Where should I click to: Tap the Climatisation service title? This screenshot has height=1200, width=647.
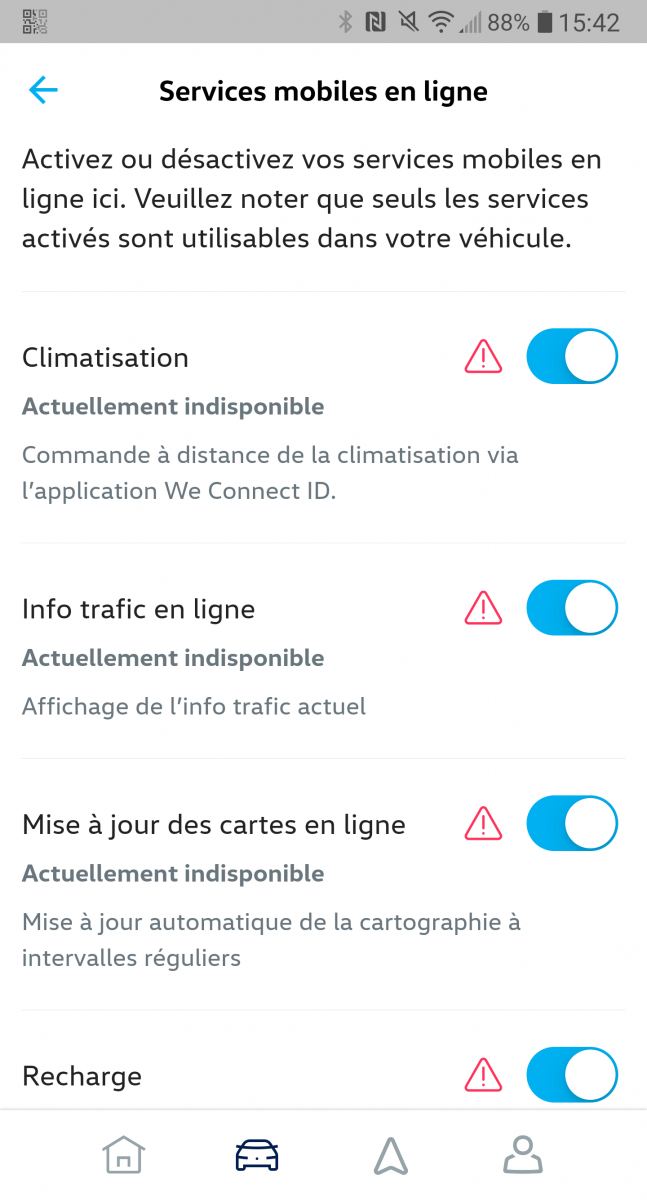click(105, 357)
